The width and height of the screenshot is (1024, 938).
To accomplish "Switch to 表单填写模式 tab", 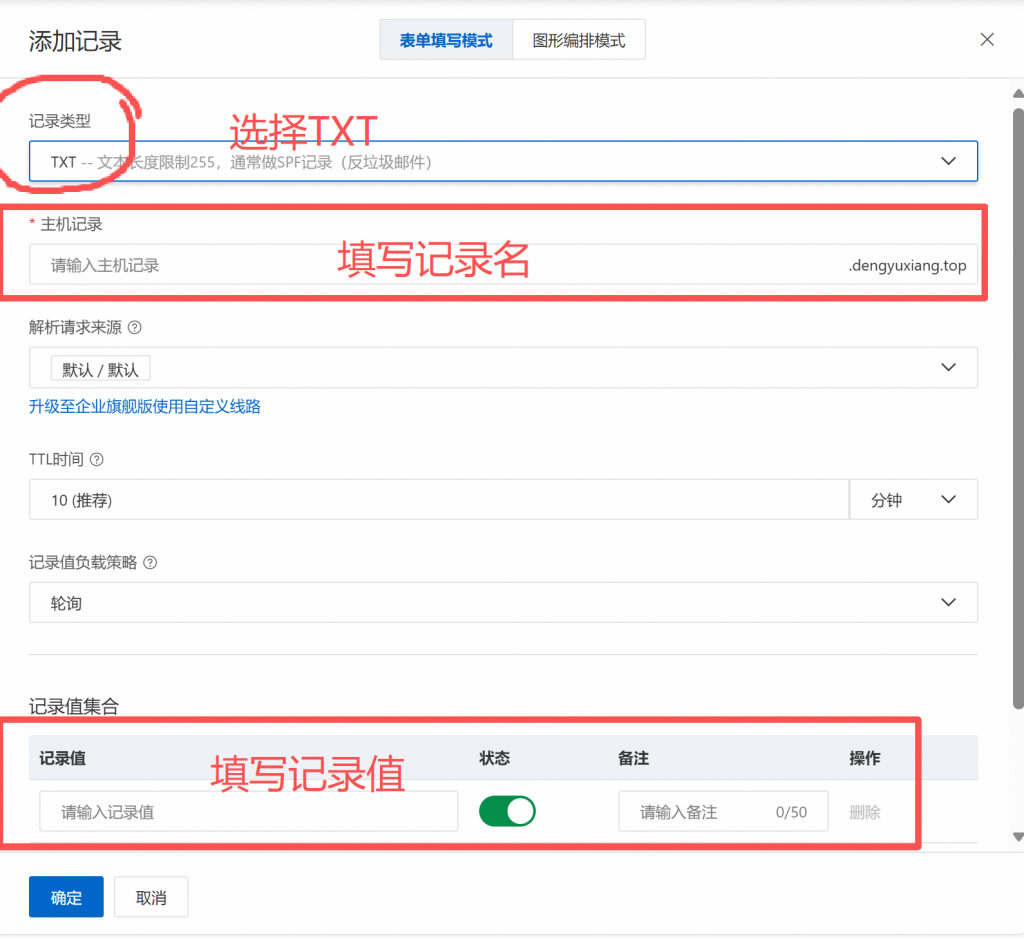I will tap(446, 41).
